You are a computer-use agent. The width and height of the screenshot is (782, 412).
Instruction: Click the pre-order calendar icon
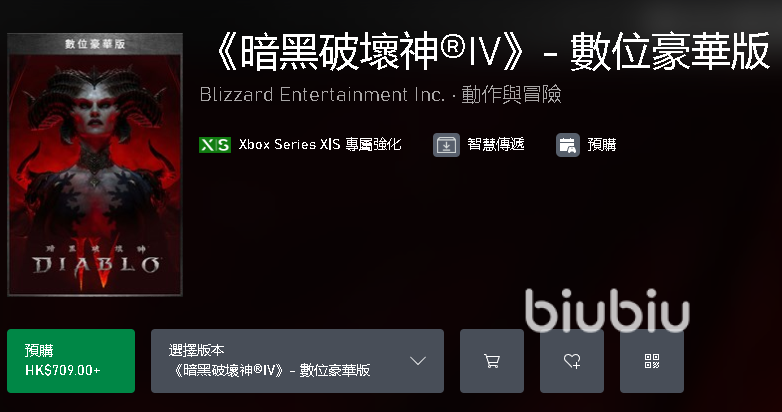(x=568, y=145)
